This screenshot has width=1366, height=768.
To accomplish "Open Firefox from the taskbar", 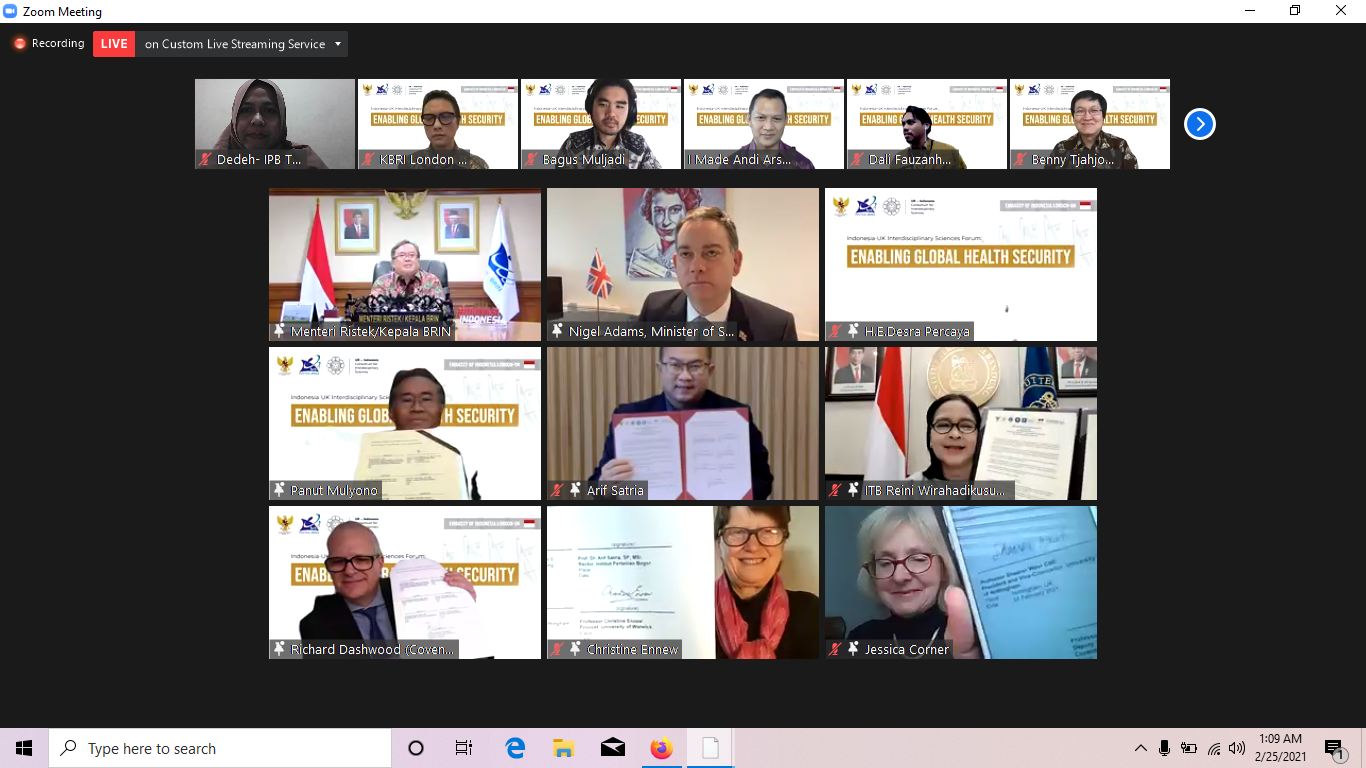I will pyautogui.click(x=661, y=748).
